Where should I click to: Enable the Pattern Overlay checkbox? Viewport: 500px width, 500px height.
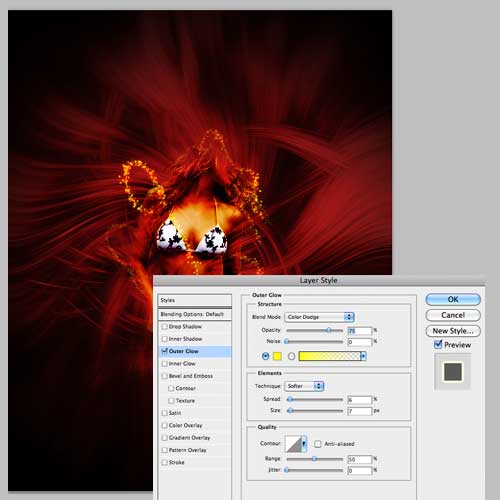point(164,450)
